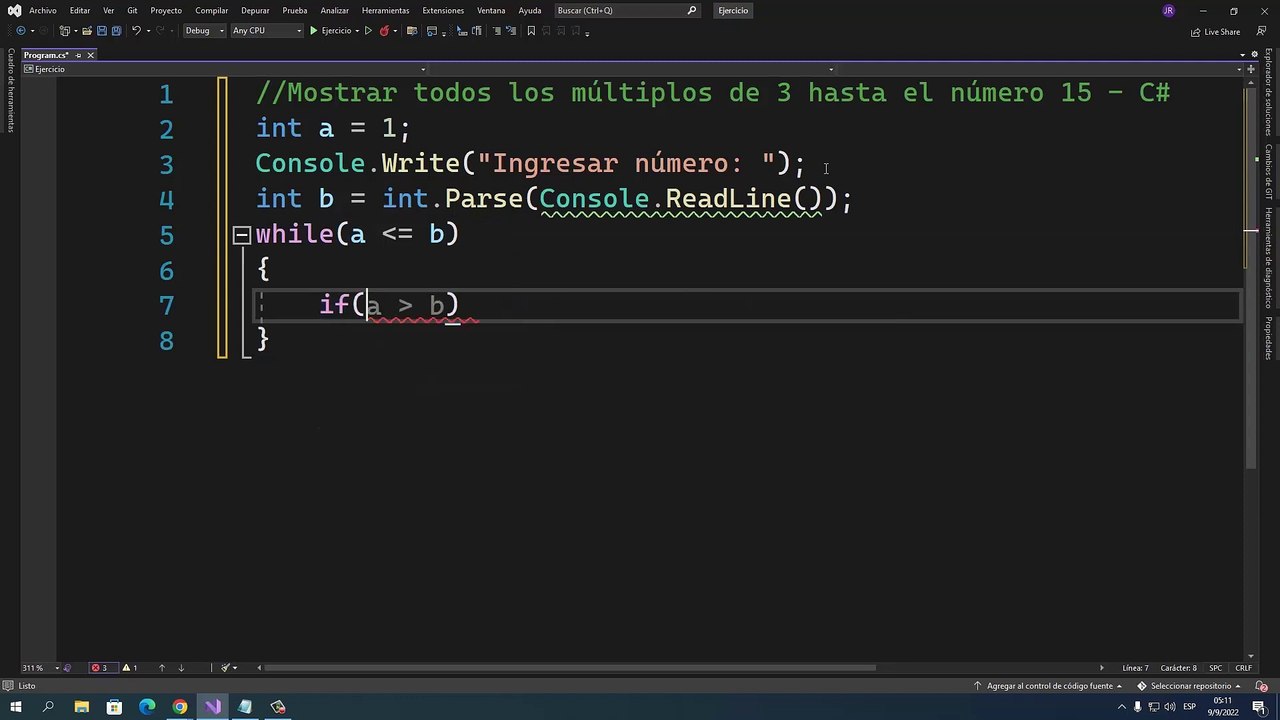The height and width of the screenshot is (720, 1280).
Task: Toggle the SPC spaces indicator
Action: point(1216,668)
